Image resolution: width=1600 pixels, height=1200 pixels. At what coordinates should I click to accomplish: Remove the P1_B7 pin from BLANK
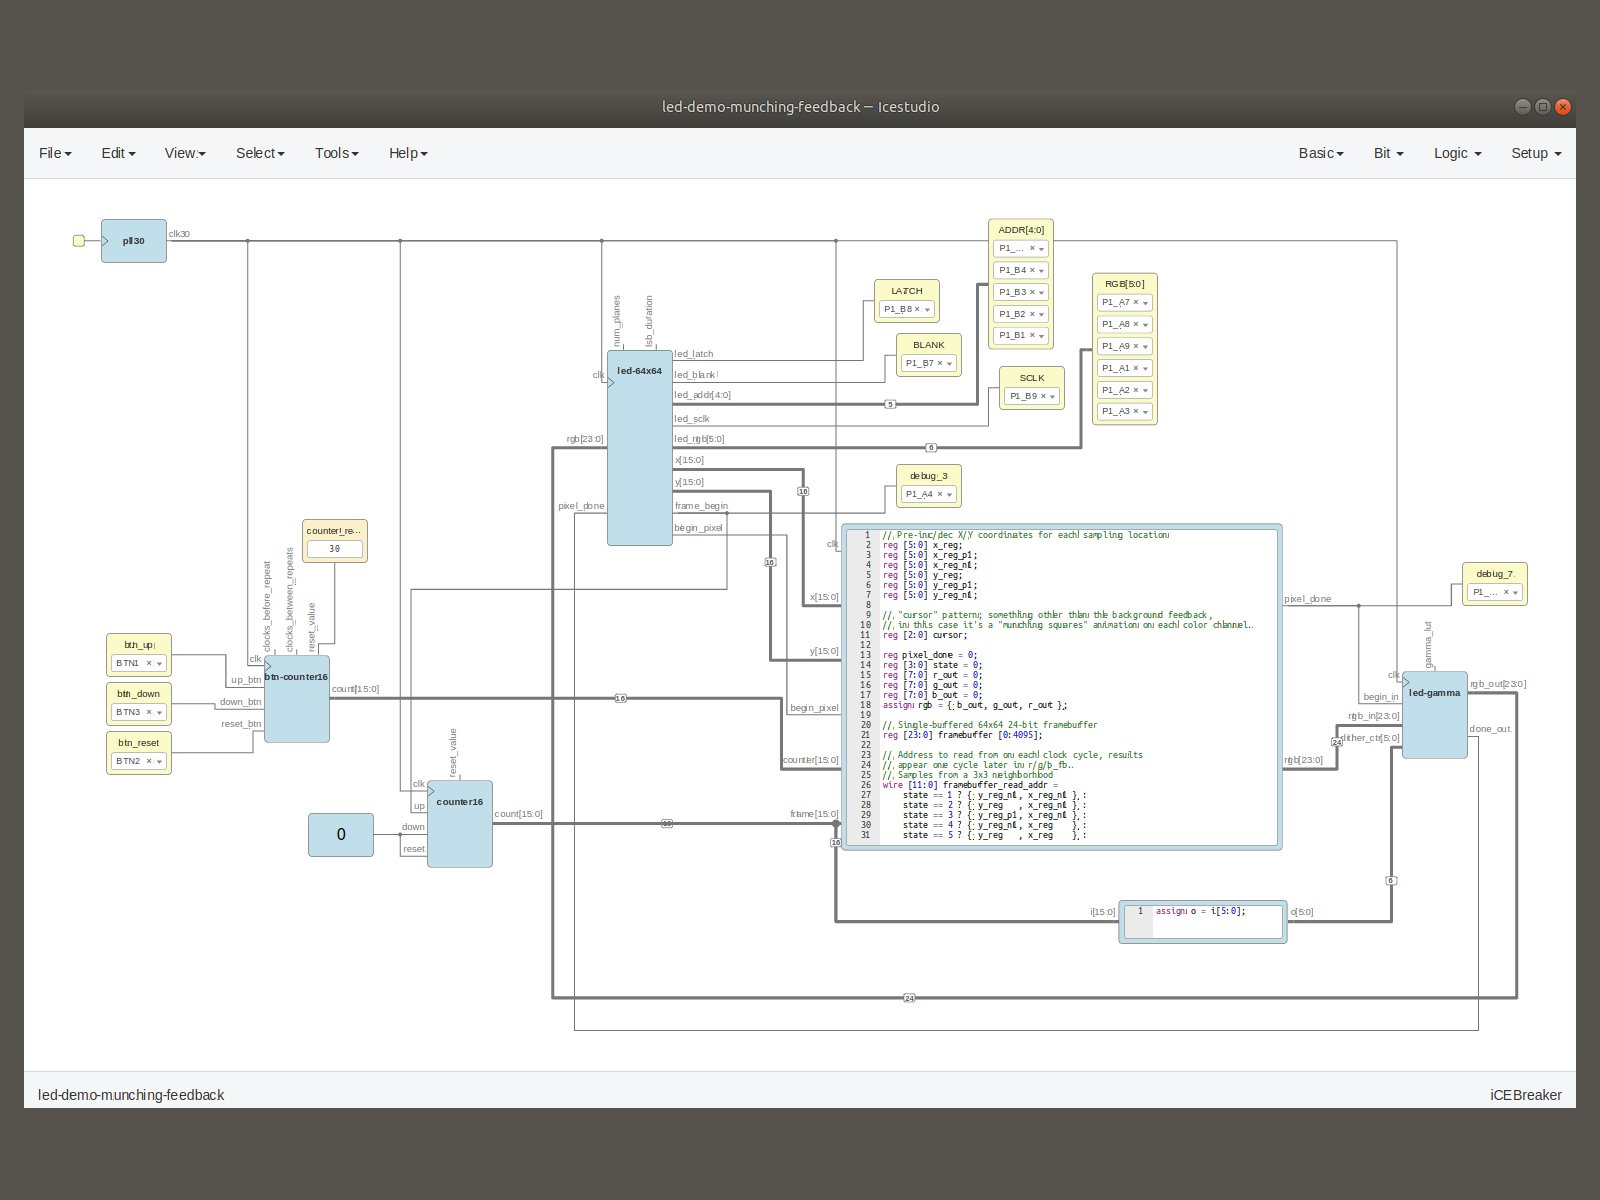pyautogui.click(x=939, y=364)
